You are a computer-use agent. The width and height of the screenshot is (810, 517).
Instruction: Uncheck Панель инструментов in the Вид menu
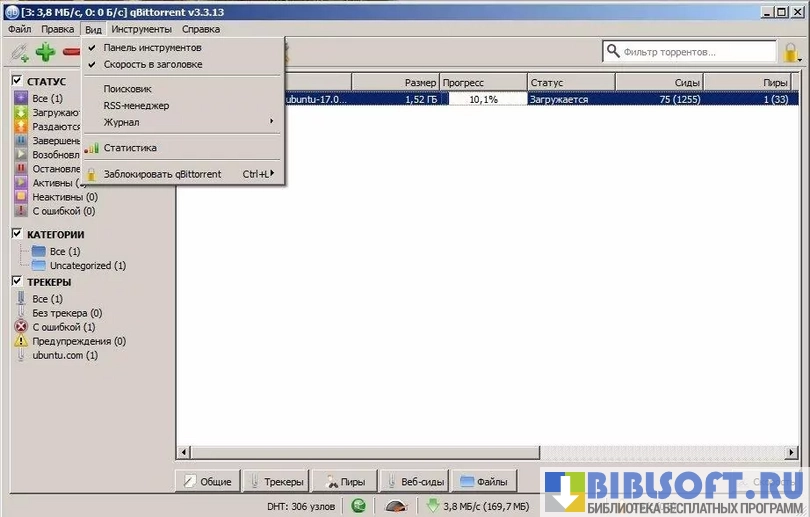[152, 47]
